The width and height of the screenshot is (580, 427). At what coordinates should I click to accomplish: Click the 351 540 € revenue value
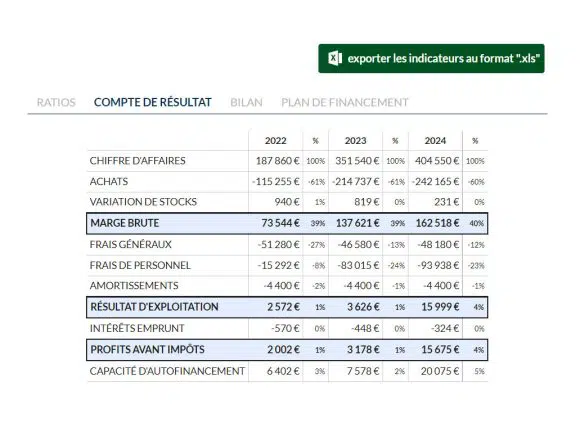(x=357, y=161)
